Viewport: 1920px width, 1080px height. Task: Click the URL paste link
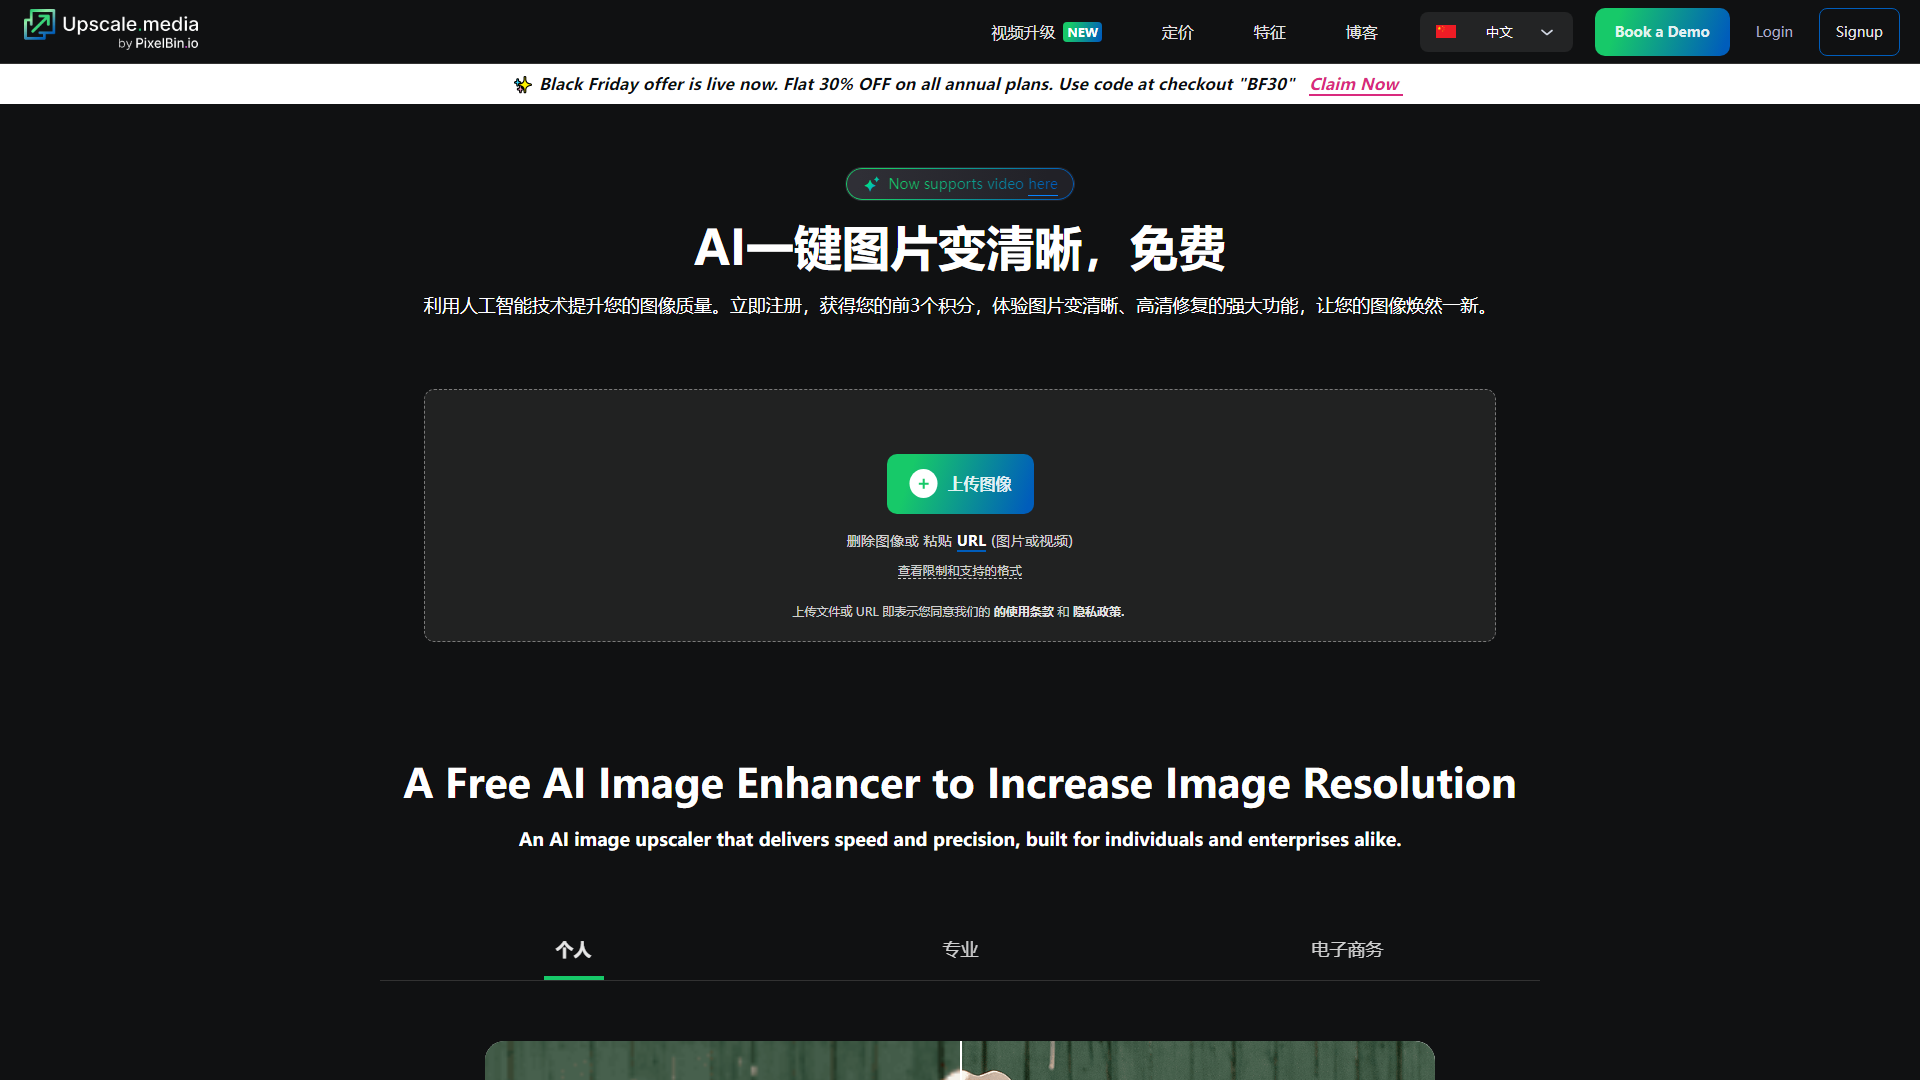pos(971,541)
